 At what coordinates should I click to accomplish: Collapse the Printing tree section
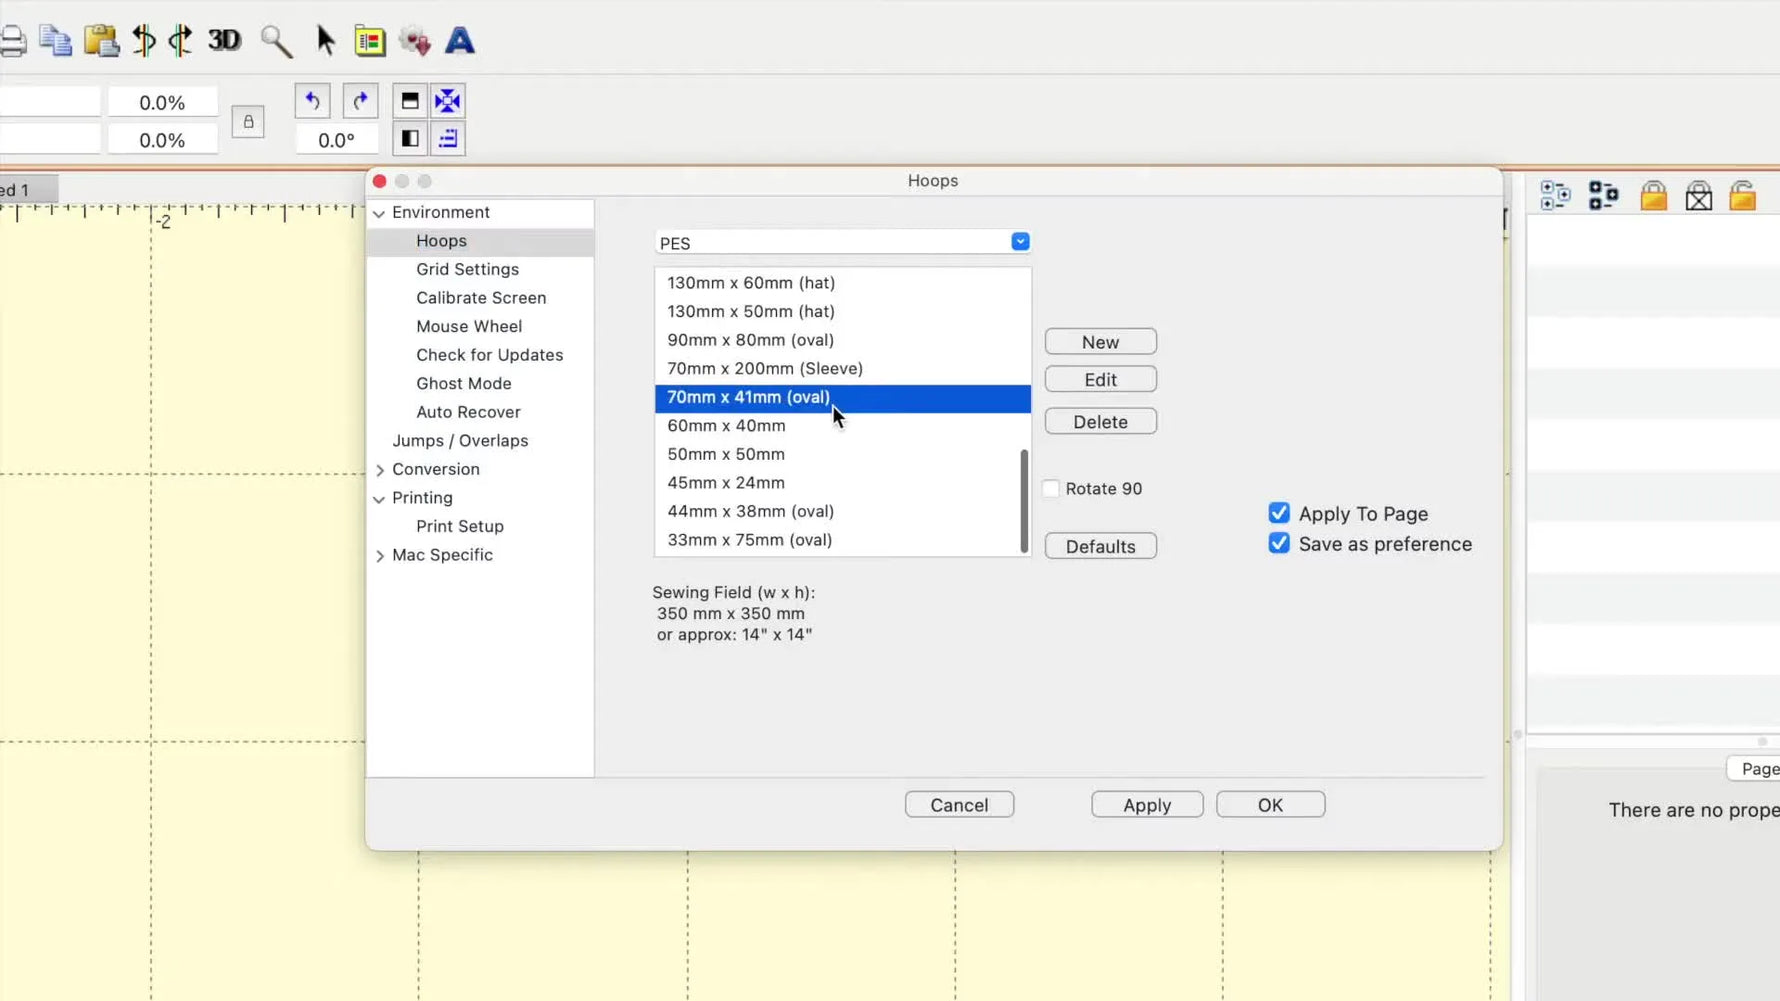tap(379, 498)
